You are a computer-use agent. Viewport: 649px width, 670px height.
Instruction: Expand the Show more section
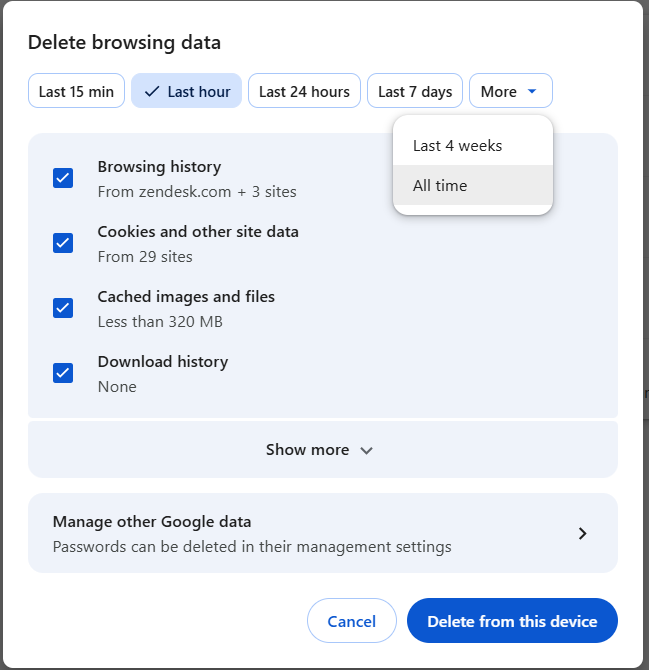tap(308, 450)
